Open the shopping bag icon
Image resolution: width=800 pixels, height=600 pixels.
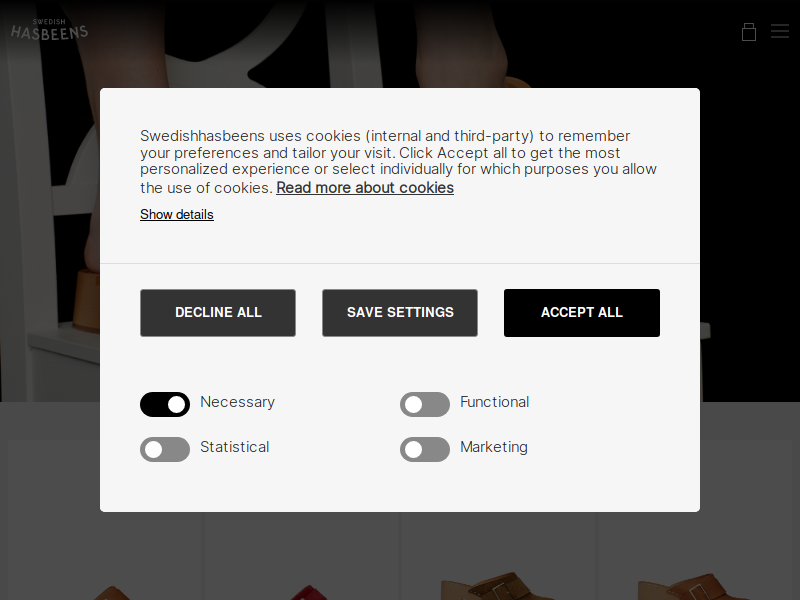[748, 32]
